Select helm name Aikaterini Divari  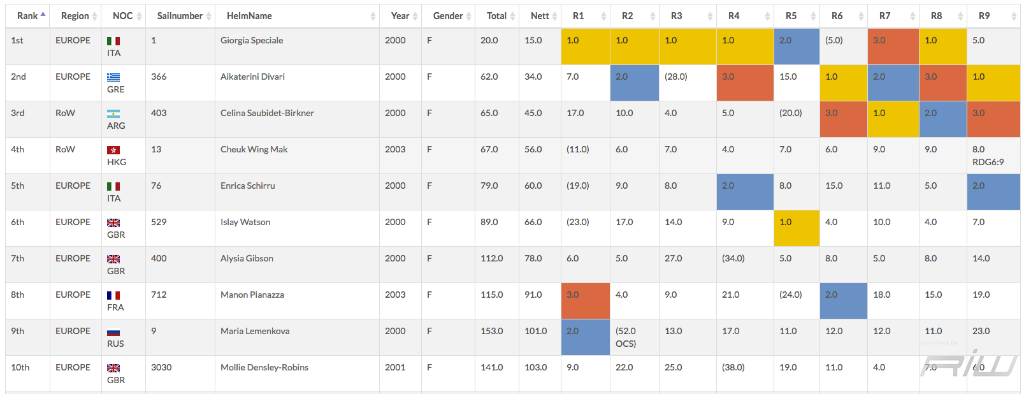(254, 77)
